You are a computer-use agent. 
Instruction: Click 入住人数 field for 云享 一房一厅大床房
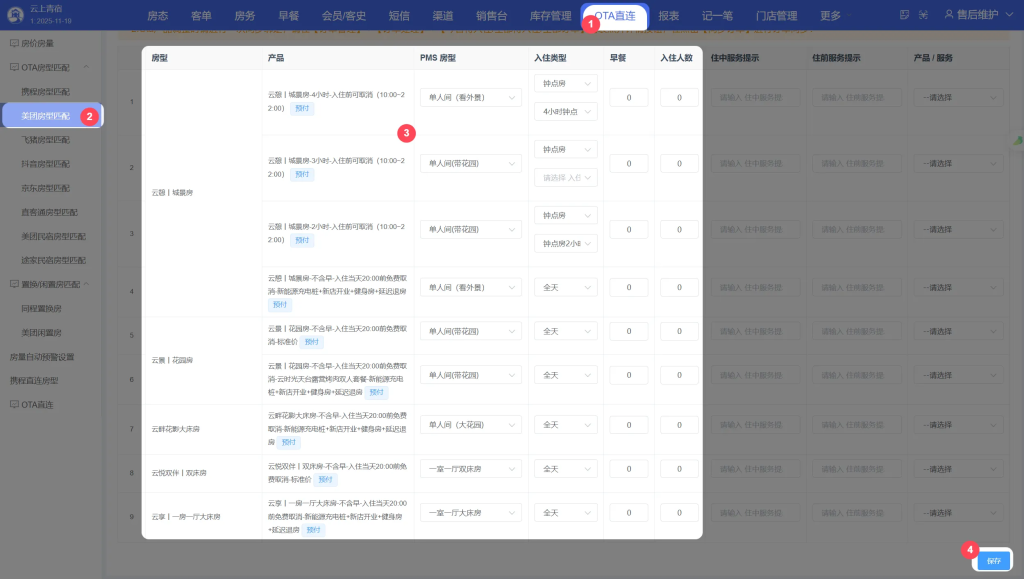(x=679, y=512)
